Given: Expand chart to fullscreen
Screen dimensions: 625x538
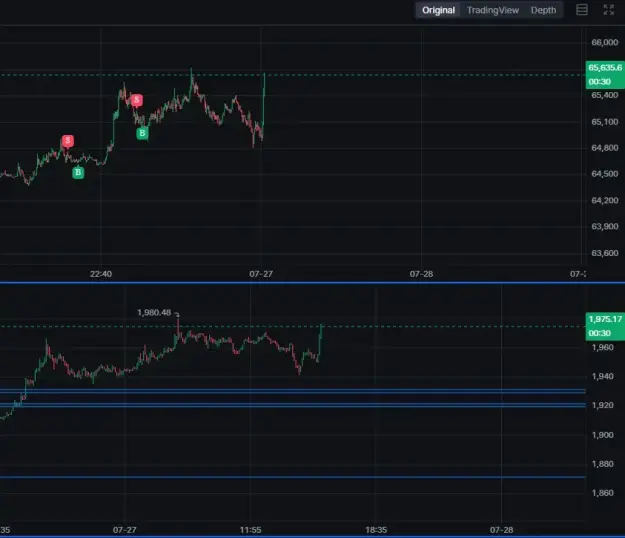Looking at the screenshot, I should (609, 10).
